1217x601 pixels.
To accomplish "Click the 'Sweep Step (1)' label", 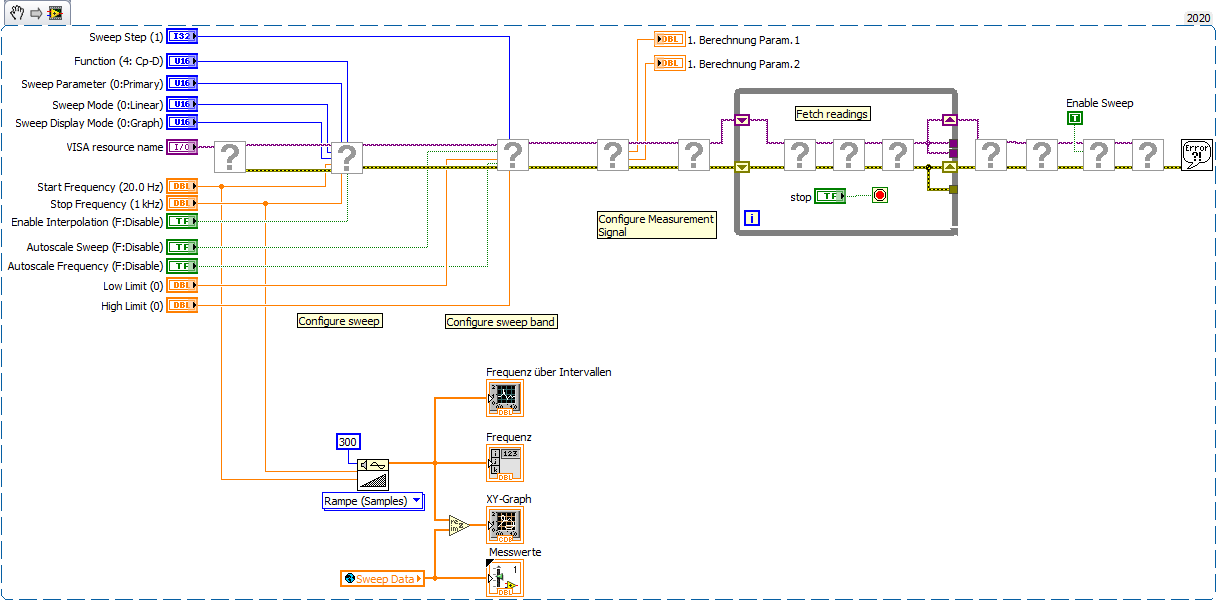I will 125,37.
